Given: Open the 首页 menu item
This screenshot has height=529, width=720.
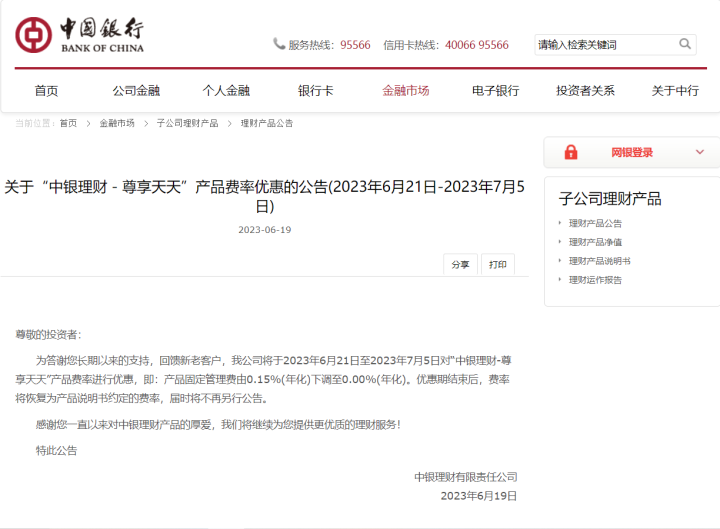Looking at the screenshot, I should tap(46, 91).
